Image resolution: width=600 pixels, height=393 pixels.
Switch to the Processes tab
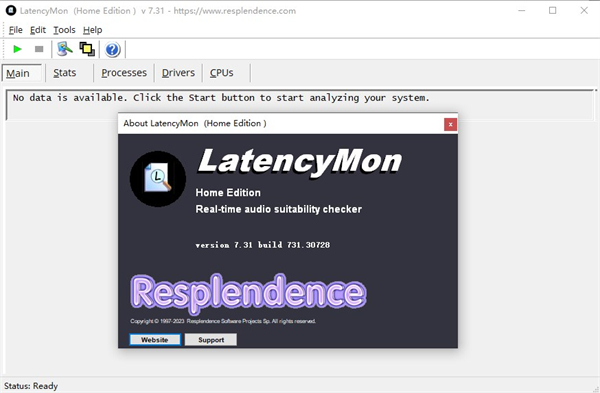[x=124, y=73]
